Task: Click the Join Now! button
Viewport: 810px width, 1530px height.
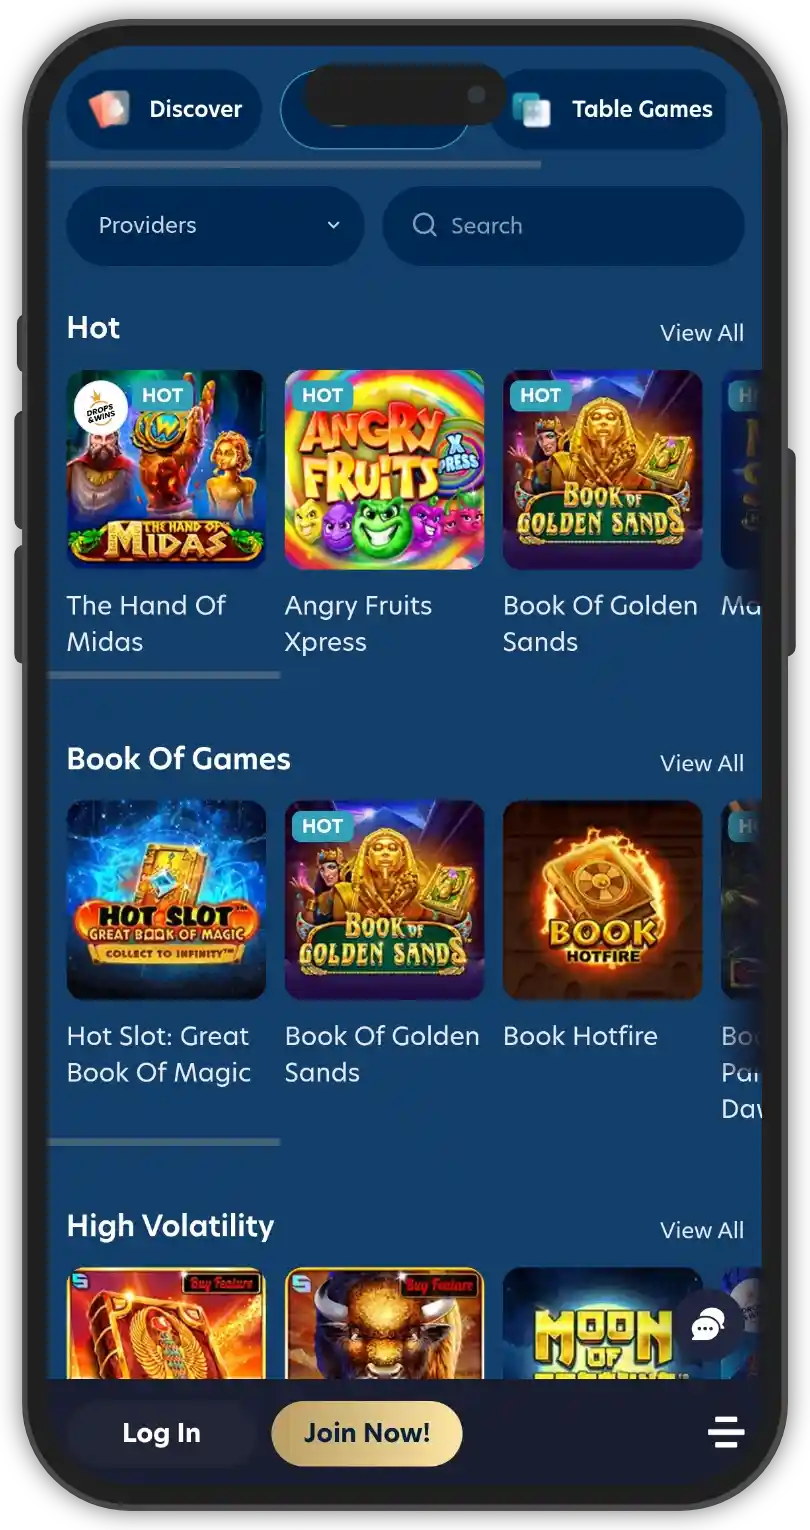Action: pos(367,1433)
